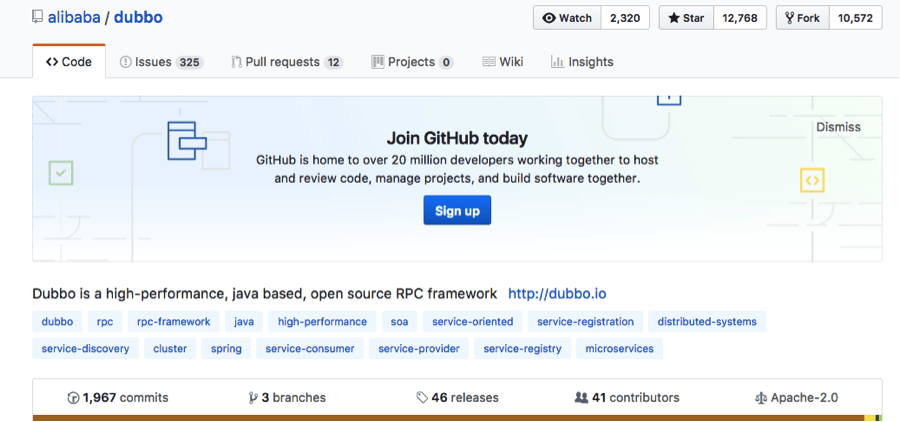
Task: Click the alibaba owner link
Action: pos(74,18)
